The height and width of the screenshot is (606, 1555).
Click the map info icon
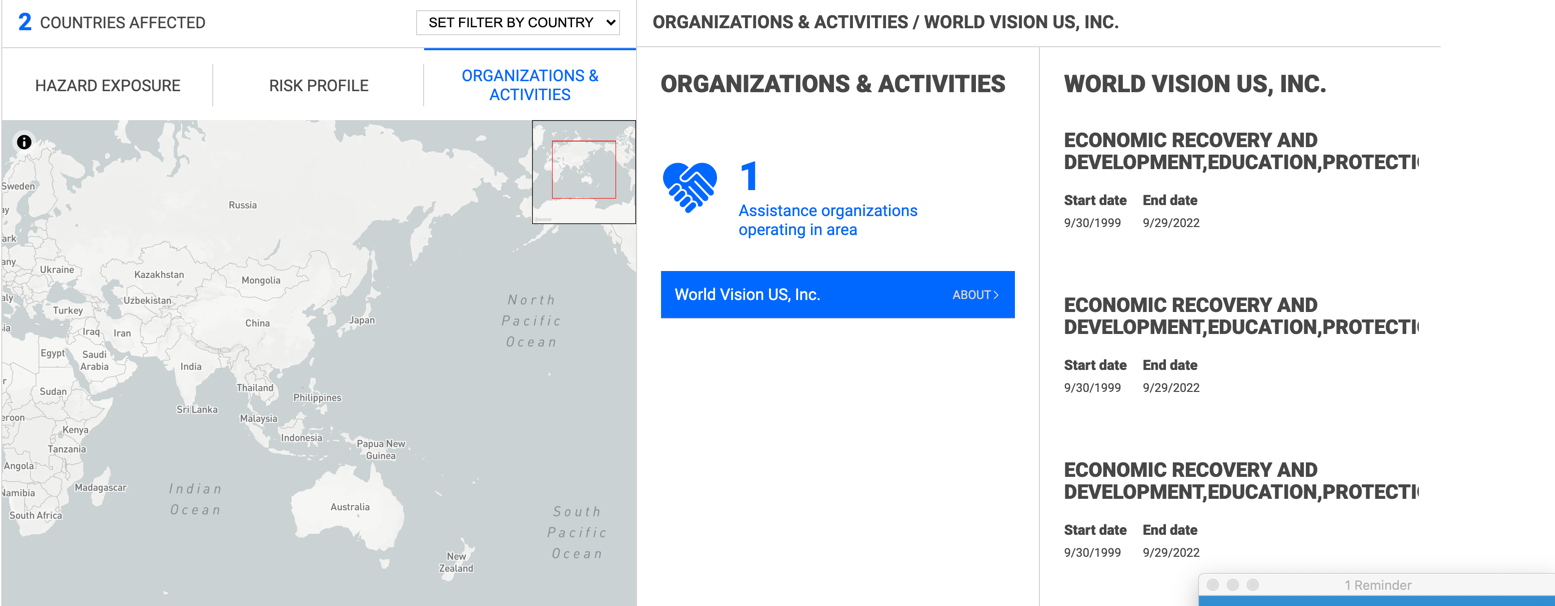tap(24, 142)
